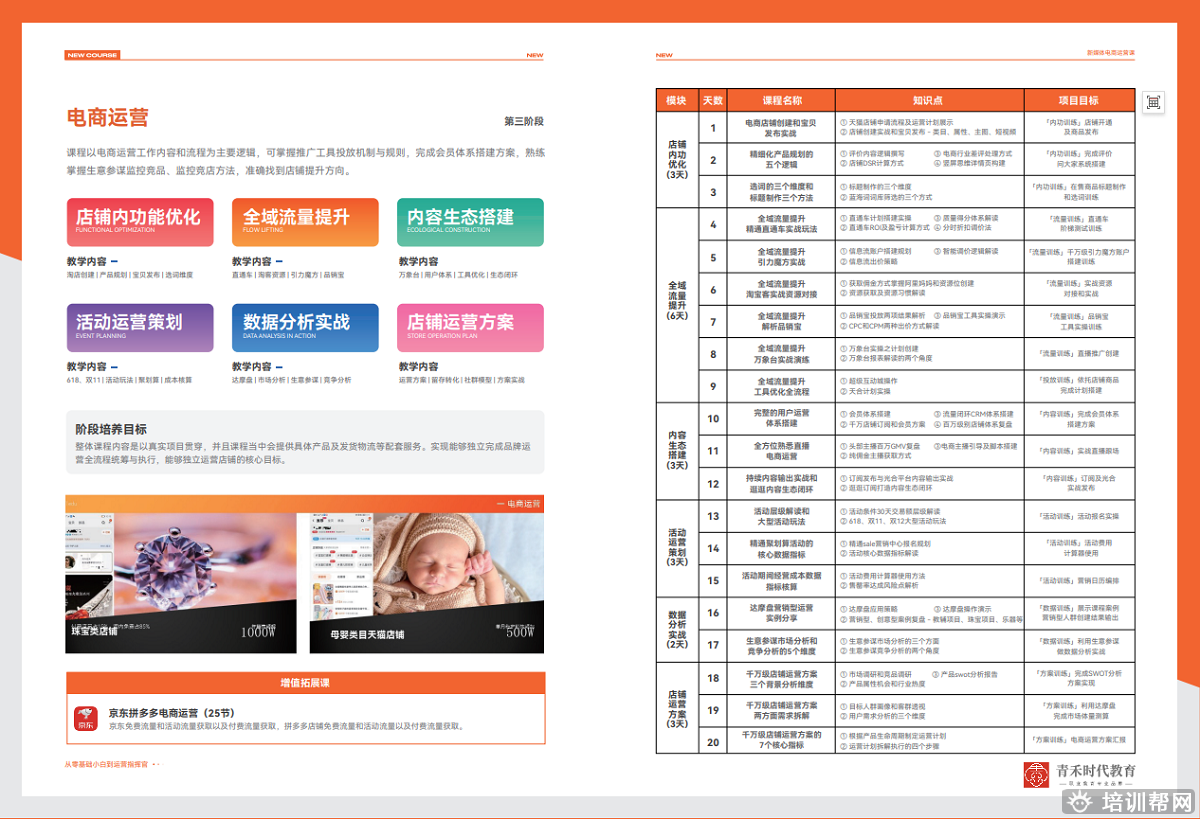Click day 5 course 引力魔方实战

pos(782,256)
